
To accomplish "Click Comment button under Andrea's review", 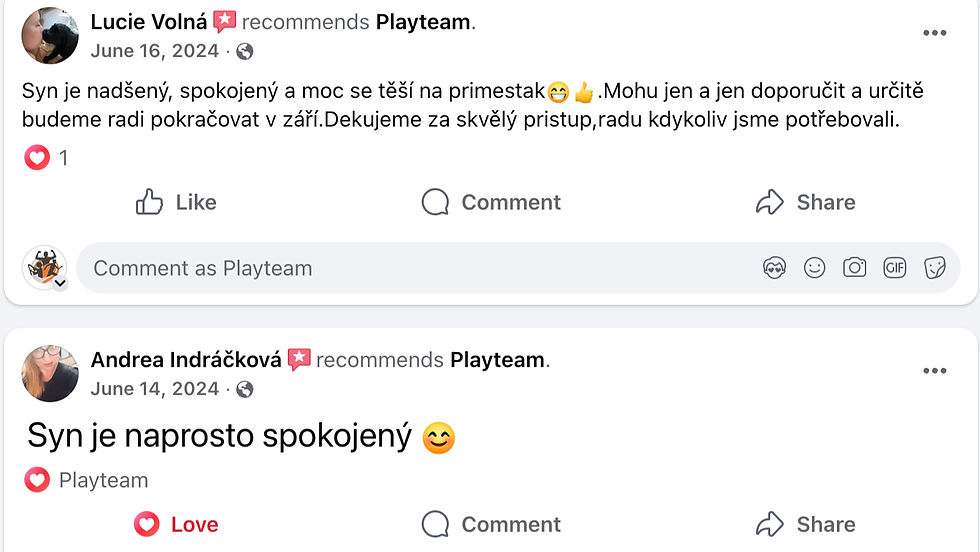I will (491, 524).
